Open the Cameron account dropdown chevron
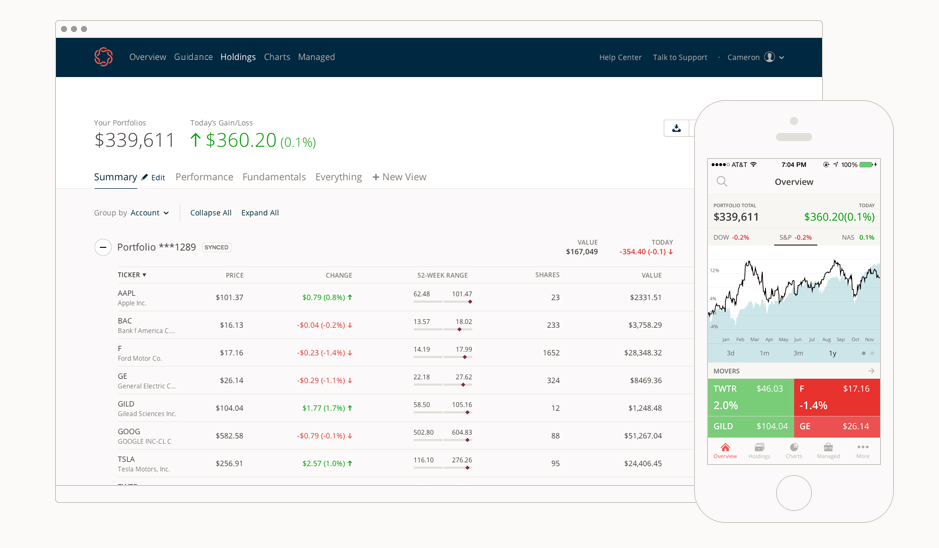This screenshot has width=939, height=548. pos(782,57)
